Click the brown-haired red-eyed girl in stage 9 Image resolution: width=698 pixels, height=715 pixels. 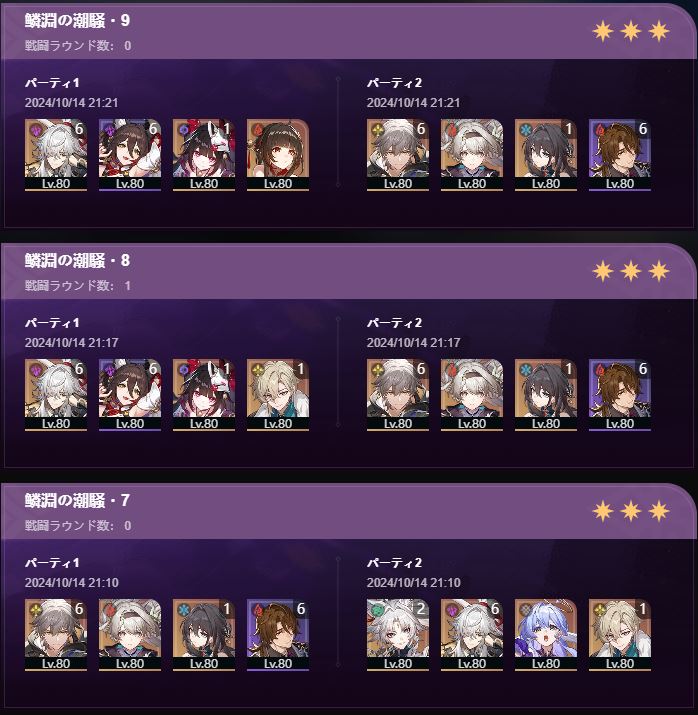click(278, 155)
